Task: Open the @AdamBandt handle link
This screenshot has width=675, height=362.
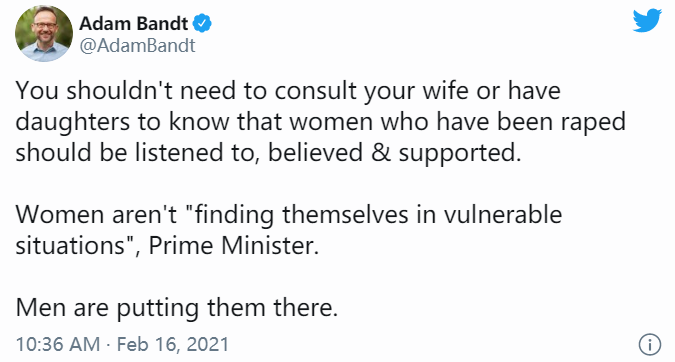Action: [x=138, y=46]
